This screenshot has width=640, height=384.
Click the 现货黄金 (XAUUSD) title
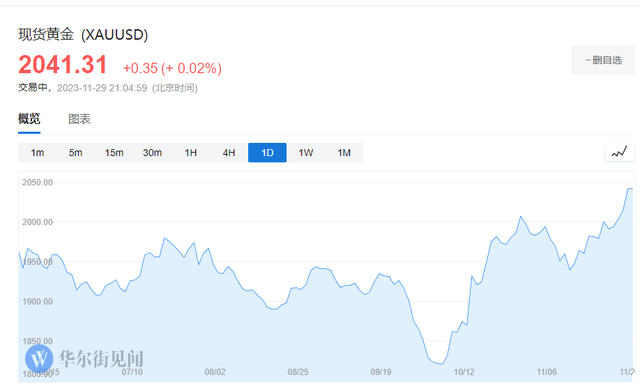click(x=83, y=34)
